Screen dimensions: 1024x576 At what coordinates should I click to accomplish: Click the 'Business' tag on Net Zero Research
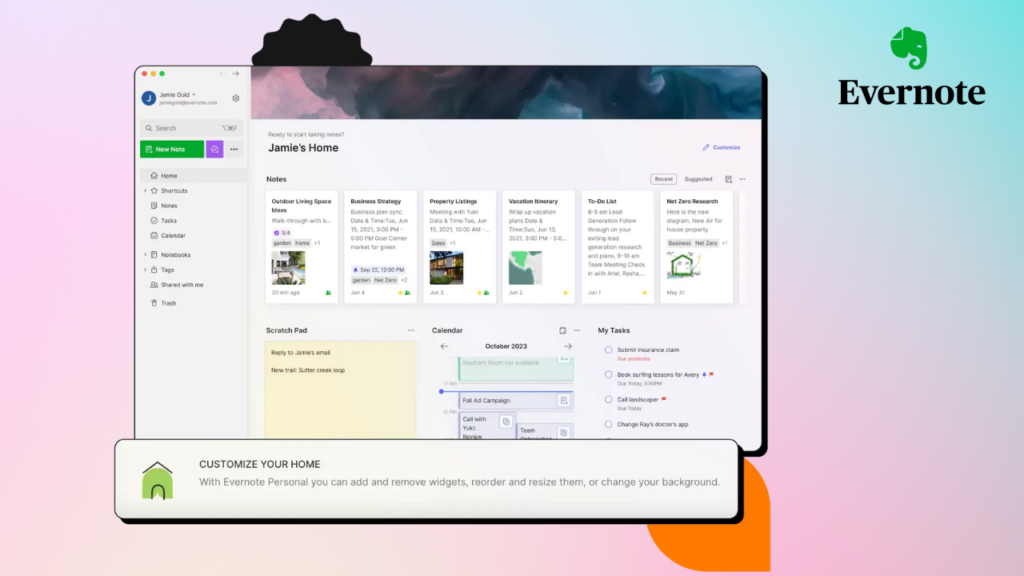click(x=679, y=244)
